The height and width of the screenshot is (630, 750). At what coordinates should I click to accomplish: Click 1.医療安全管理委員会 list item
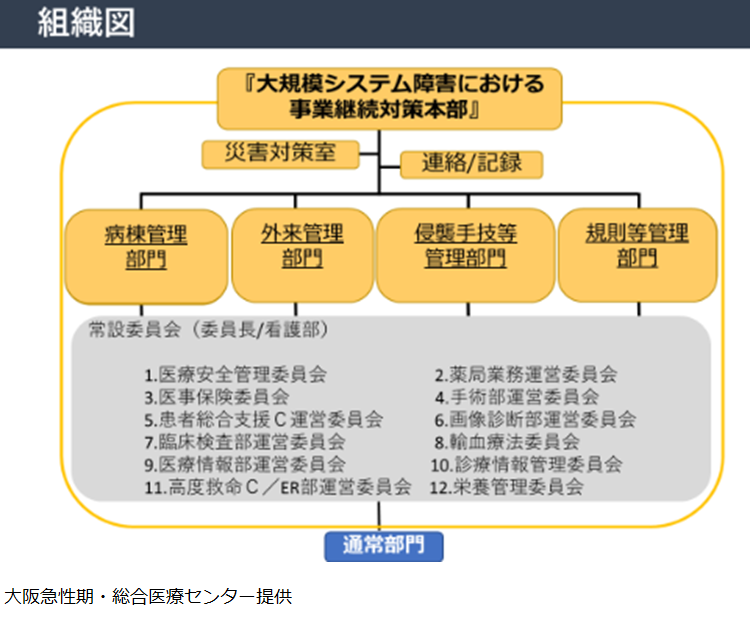pos(235,375)
